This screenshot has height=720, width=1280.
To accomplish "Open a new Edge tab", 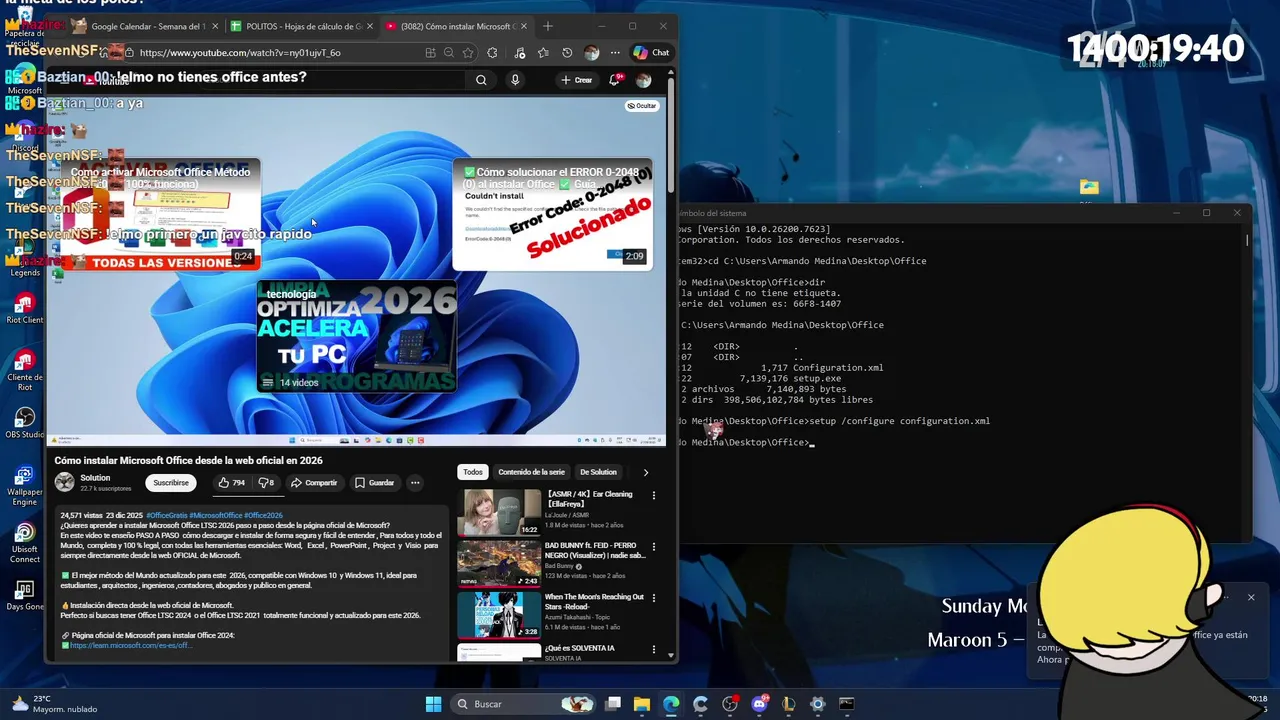I will coord(547,26).
